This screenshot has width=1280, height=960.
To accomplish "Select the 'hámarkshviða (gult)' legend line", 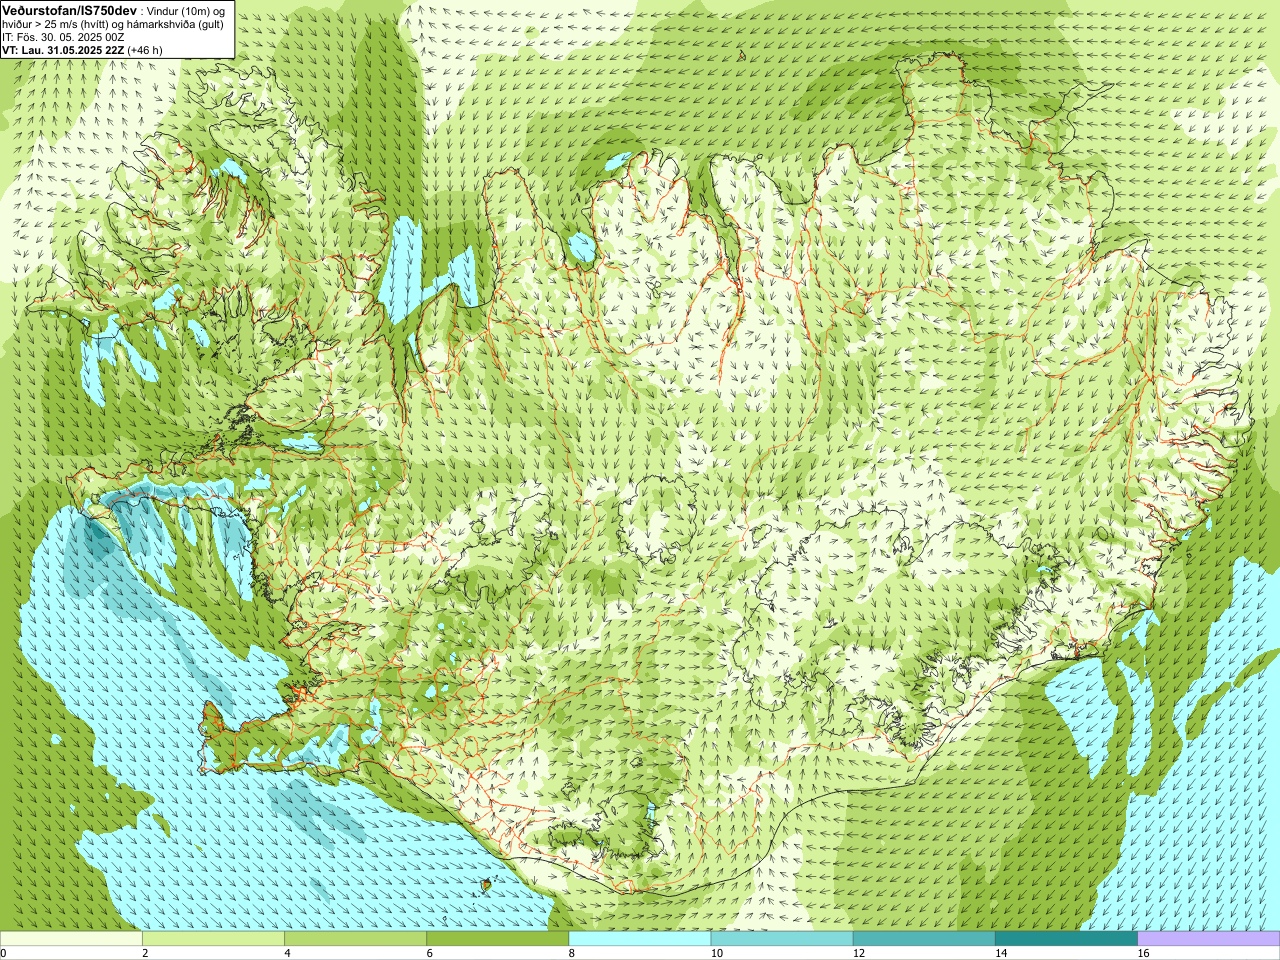I will click(173, 24).
